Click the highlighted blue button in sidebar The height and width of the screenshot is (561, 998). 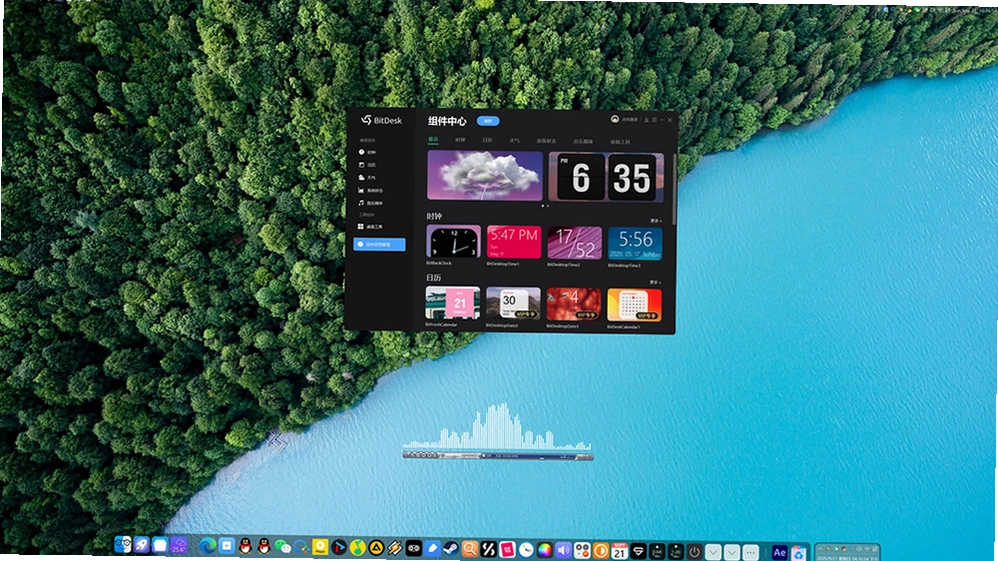pyautogui.click(x=379, y=245)
